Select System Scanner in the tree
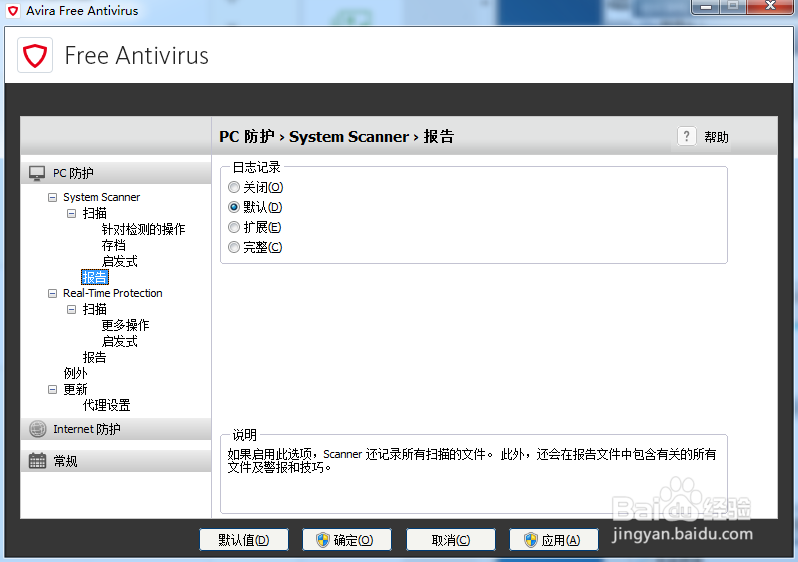Screen dimensions: 798x562 pyautogui.click(x=101, y=198)
